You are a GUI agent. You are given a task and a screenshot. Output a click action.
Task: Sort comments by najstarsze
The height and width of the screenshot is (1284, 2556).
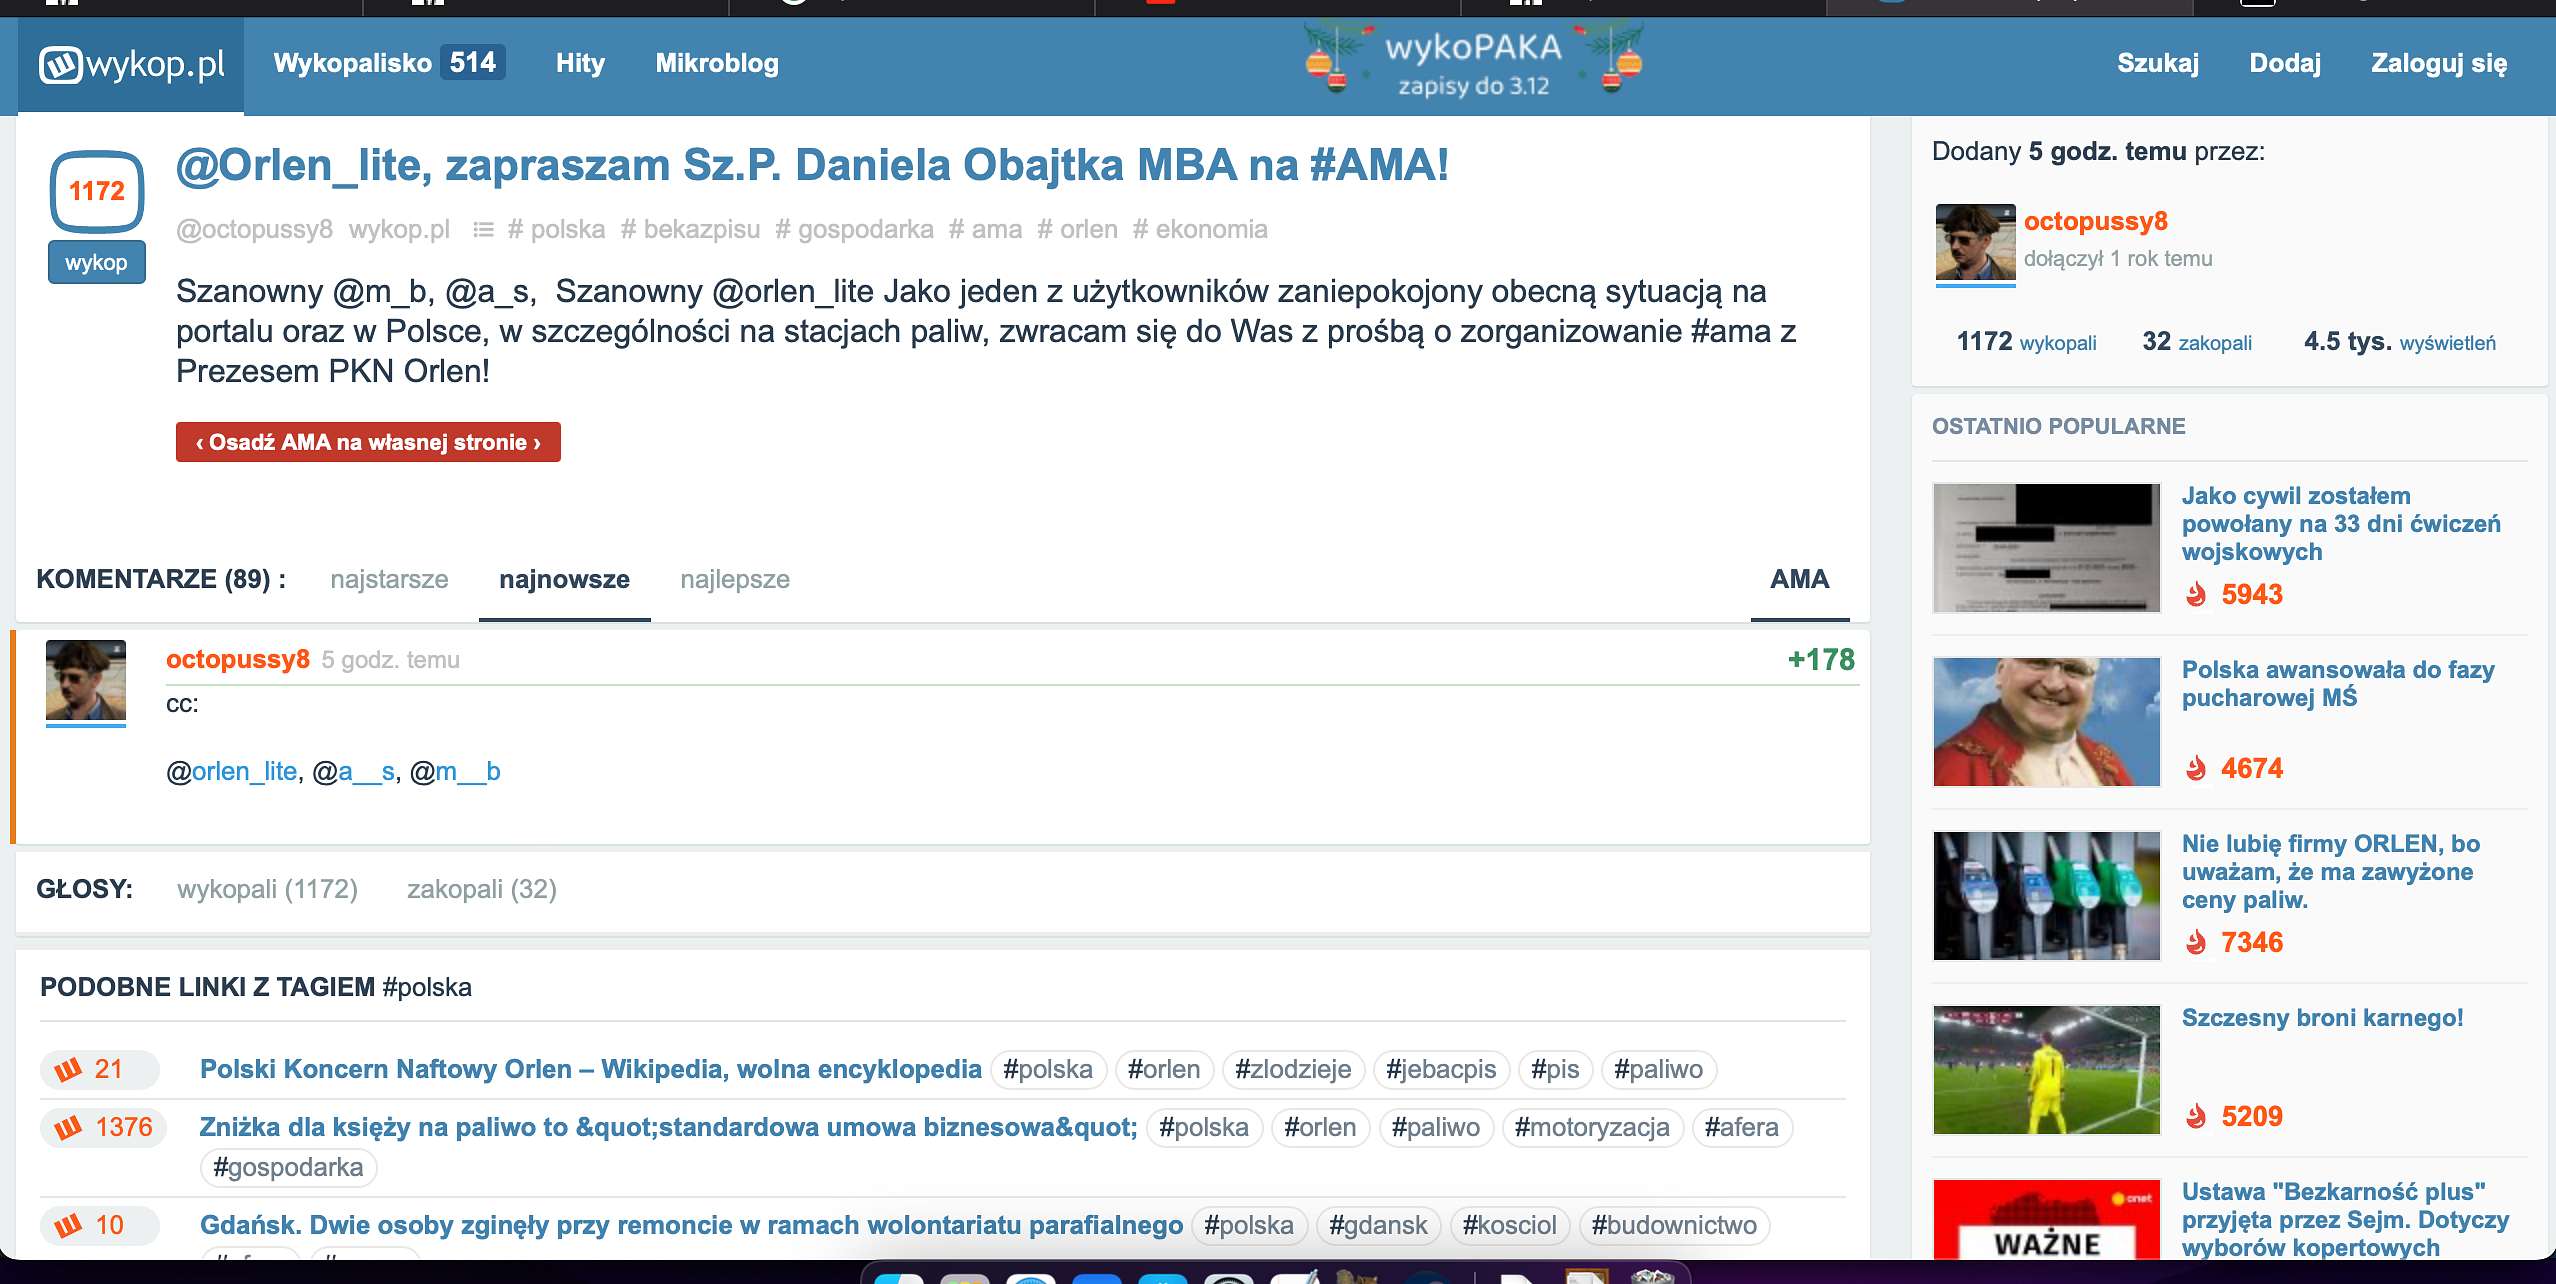(x=389, y=579)
